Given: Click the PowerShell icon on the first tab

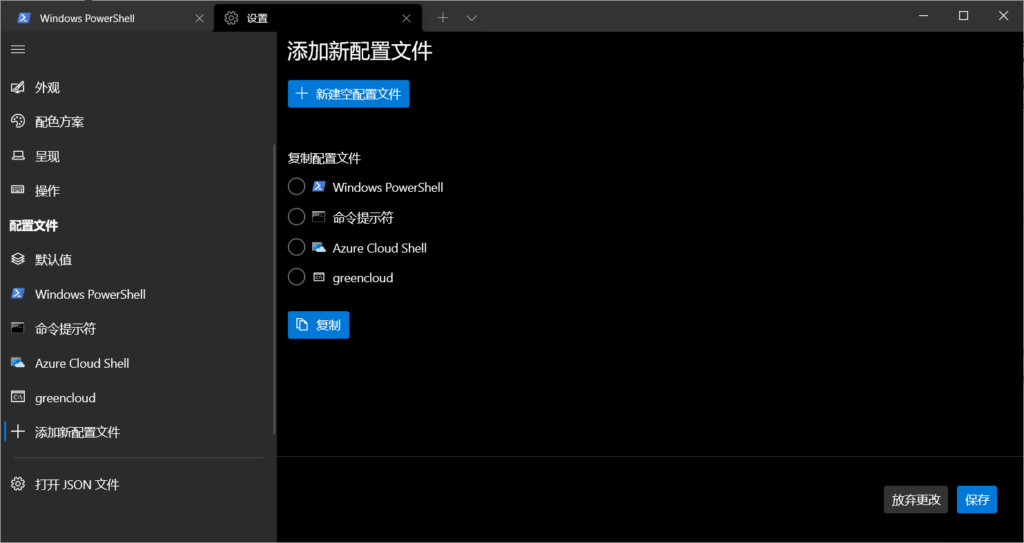Looking at the screenshot, I should click(x=24, y=18).
